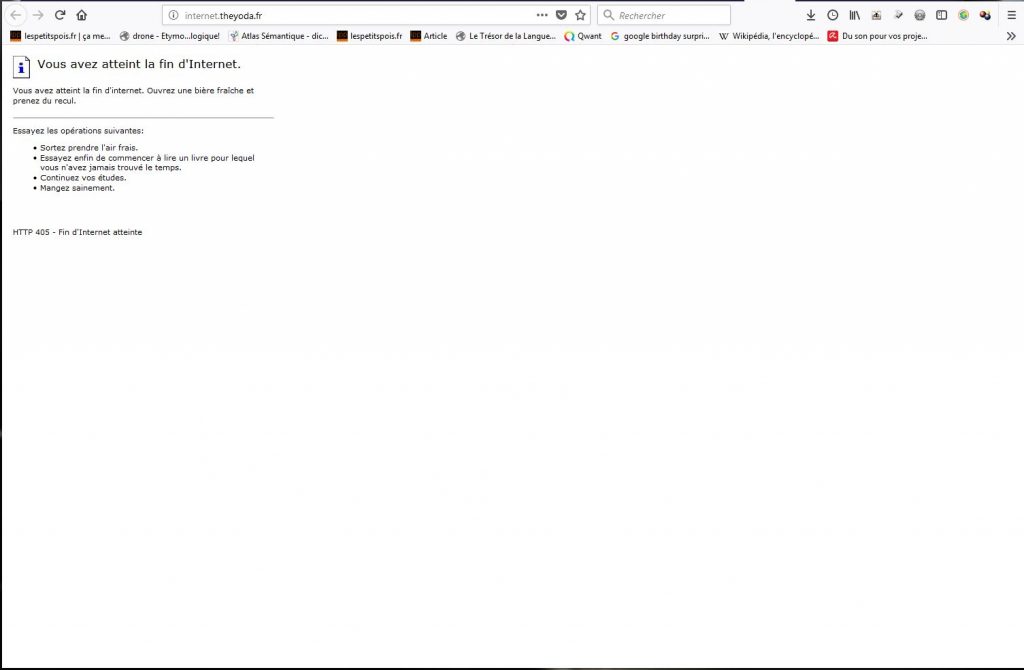Toggle the sidebar view
This screenshot has height=670, width=1024.
(941, 15)
